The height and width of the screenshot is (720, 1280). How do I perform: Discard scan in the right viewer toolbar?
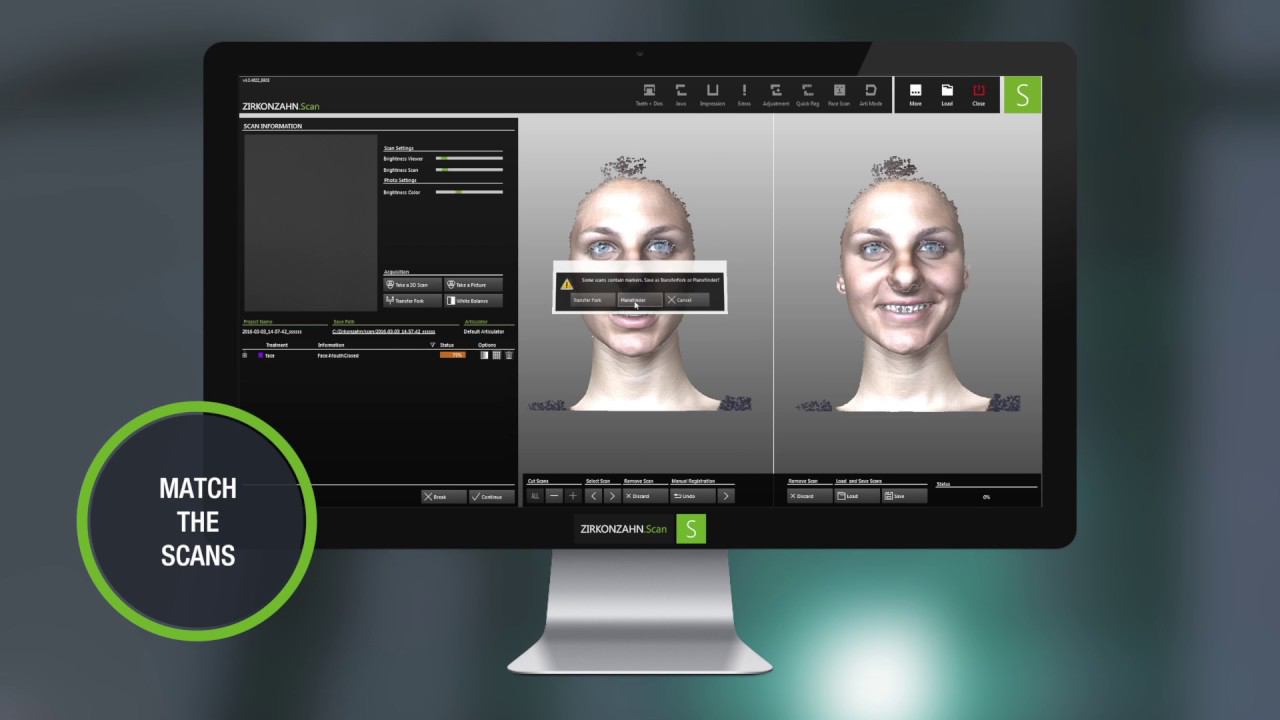[x=809, y=496]
